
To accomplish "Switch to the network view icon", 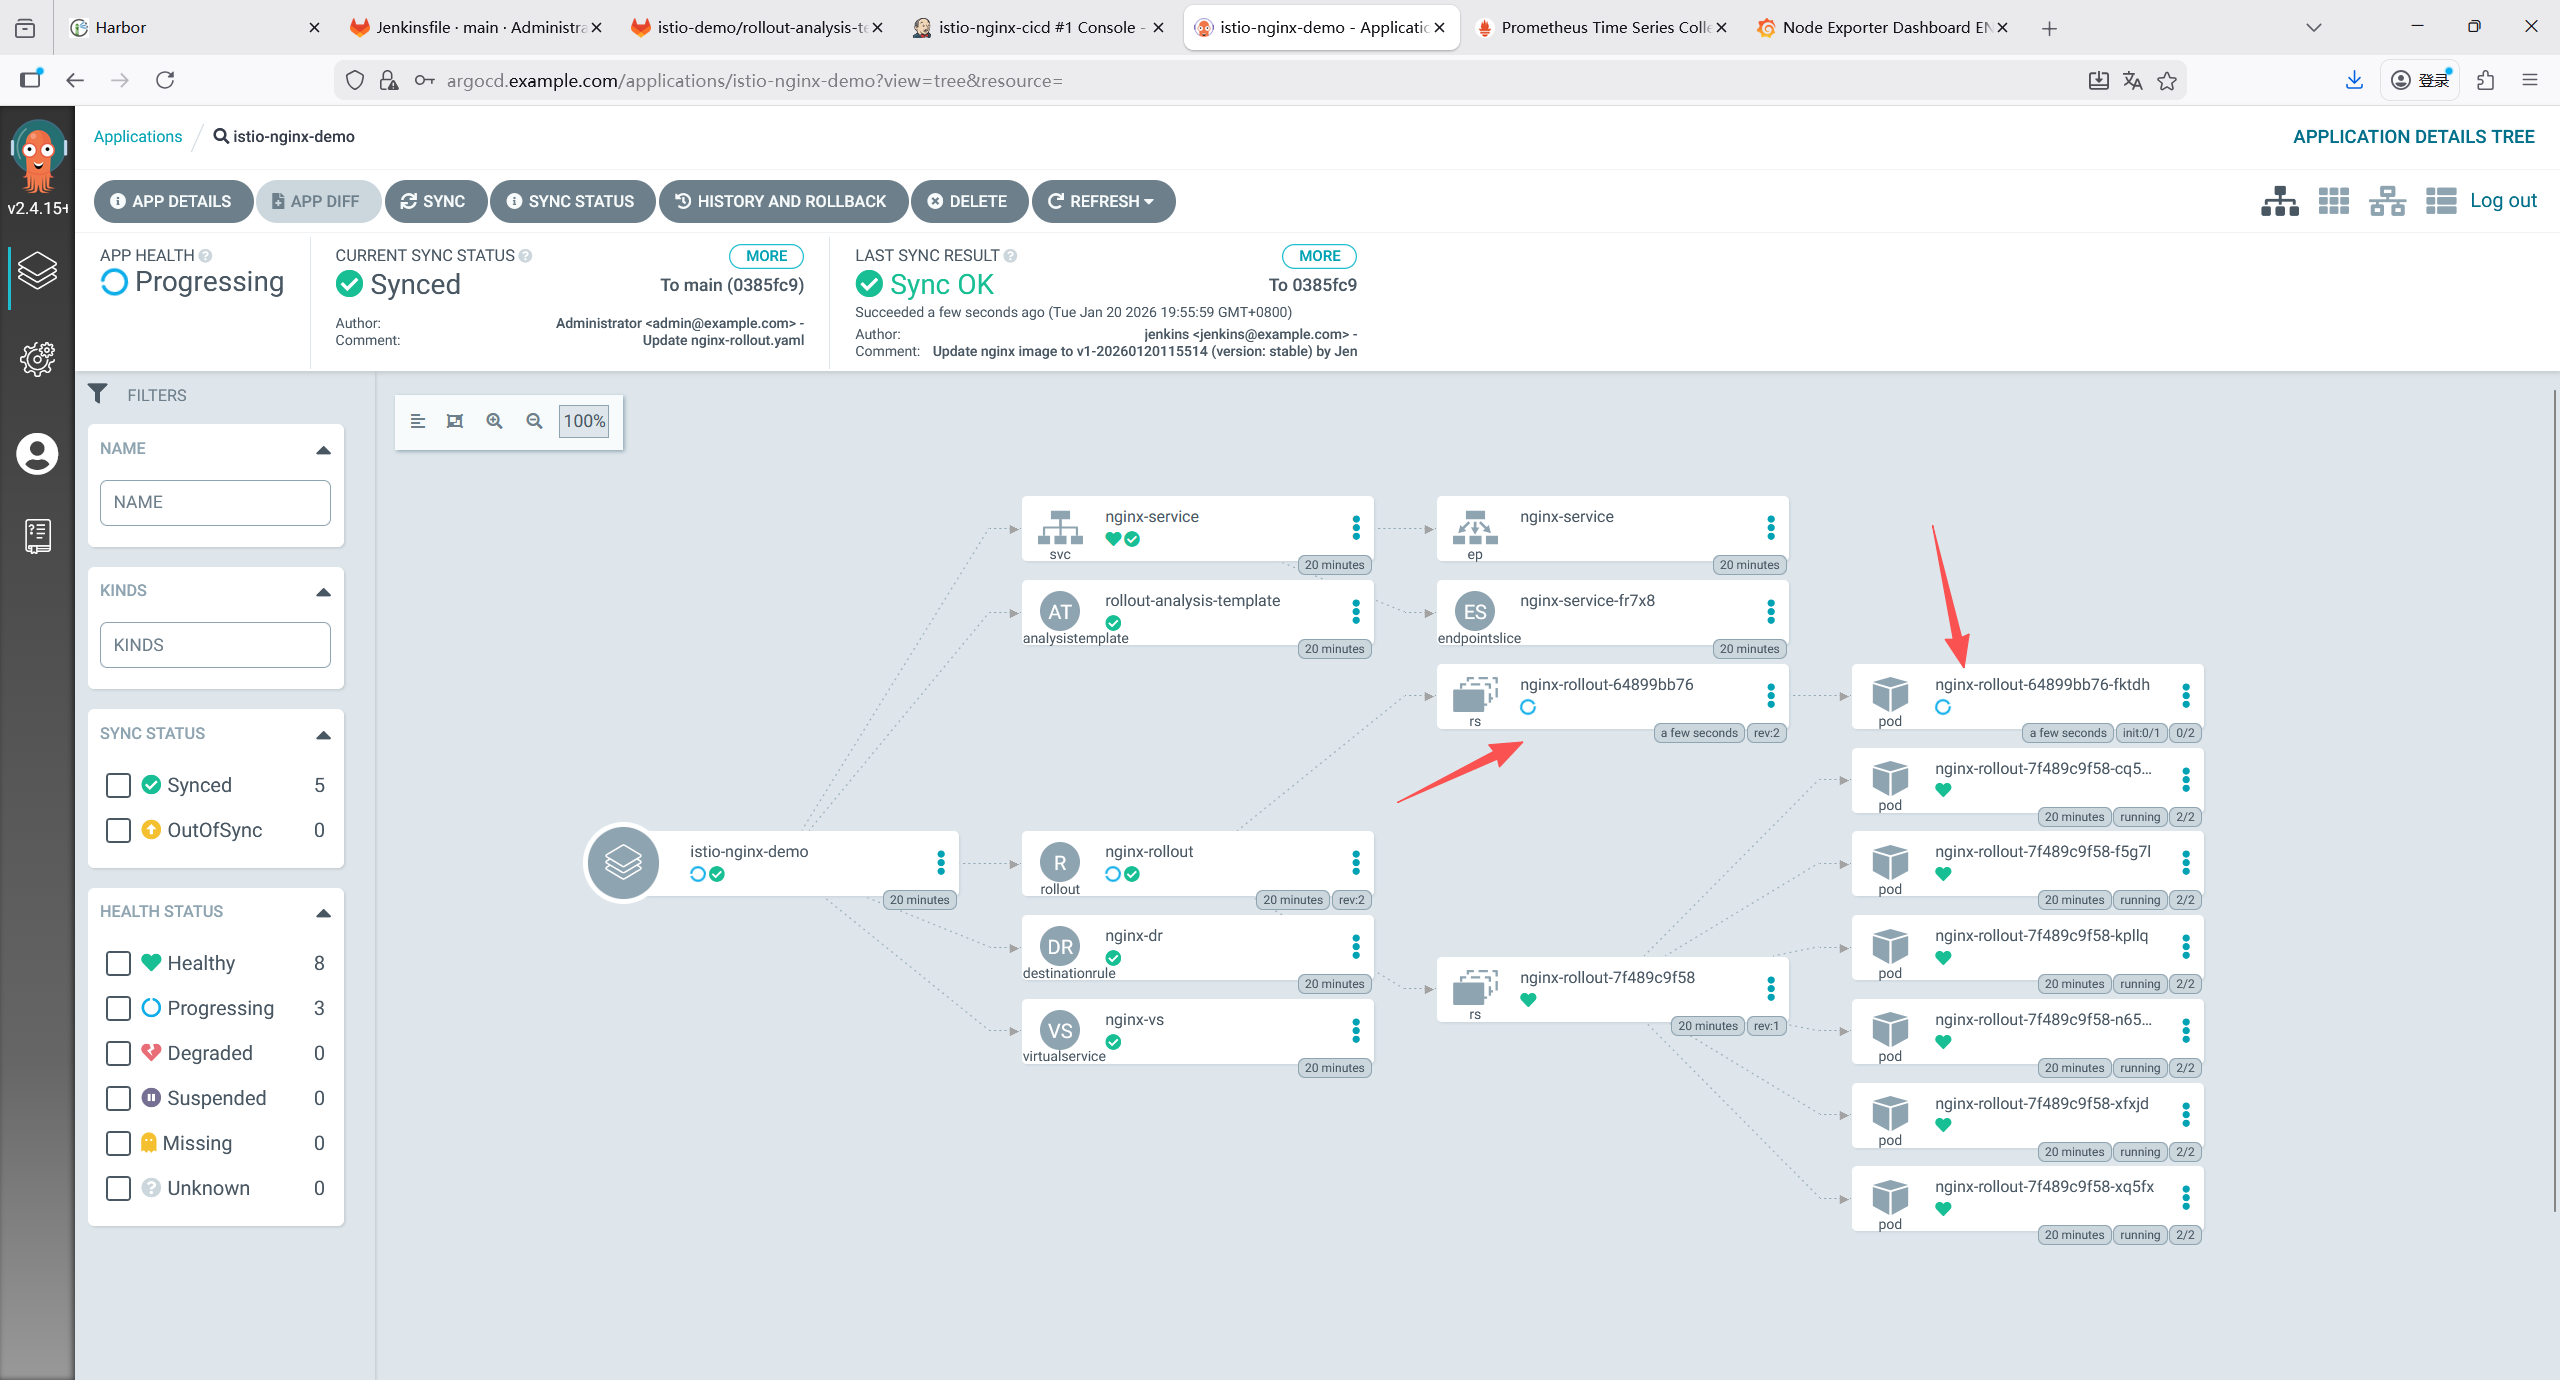I will coord(2387,201).
